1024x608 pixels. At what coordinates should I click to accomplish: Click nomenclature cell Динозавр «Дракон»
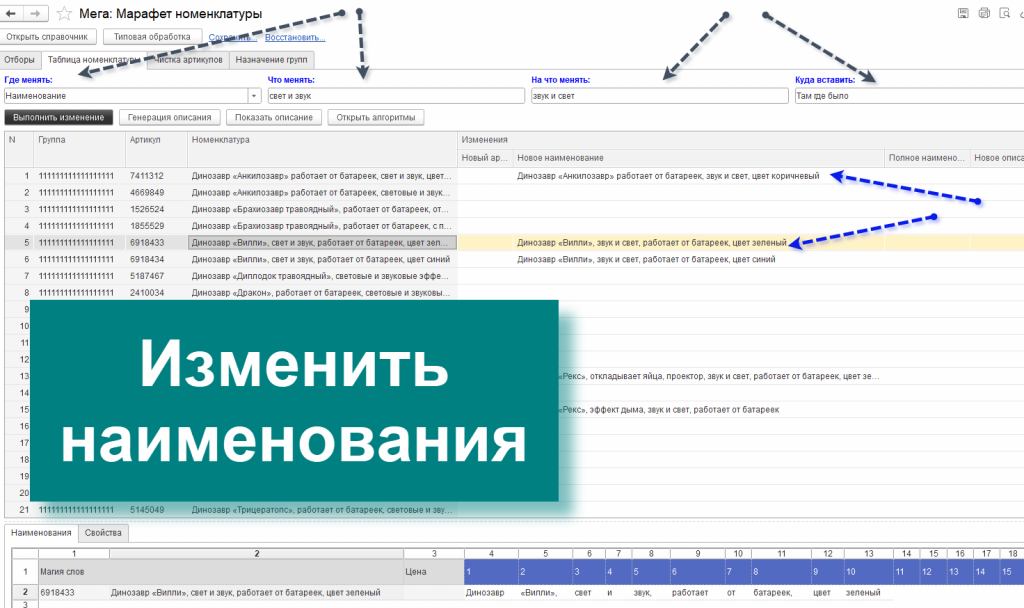pos(322,293)
